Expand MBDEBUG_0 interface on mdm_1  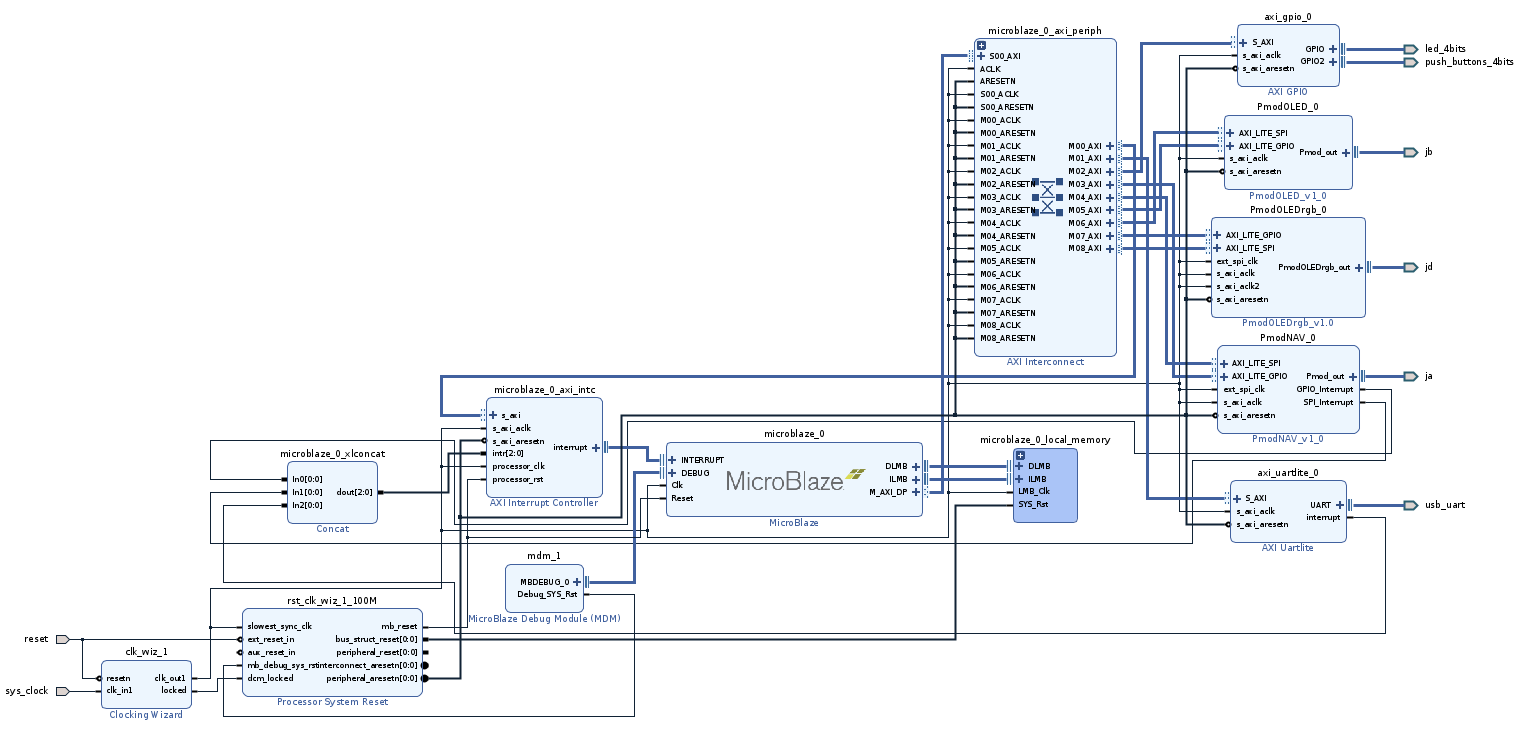point(577,581)
